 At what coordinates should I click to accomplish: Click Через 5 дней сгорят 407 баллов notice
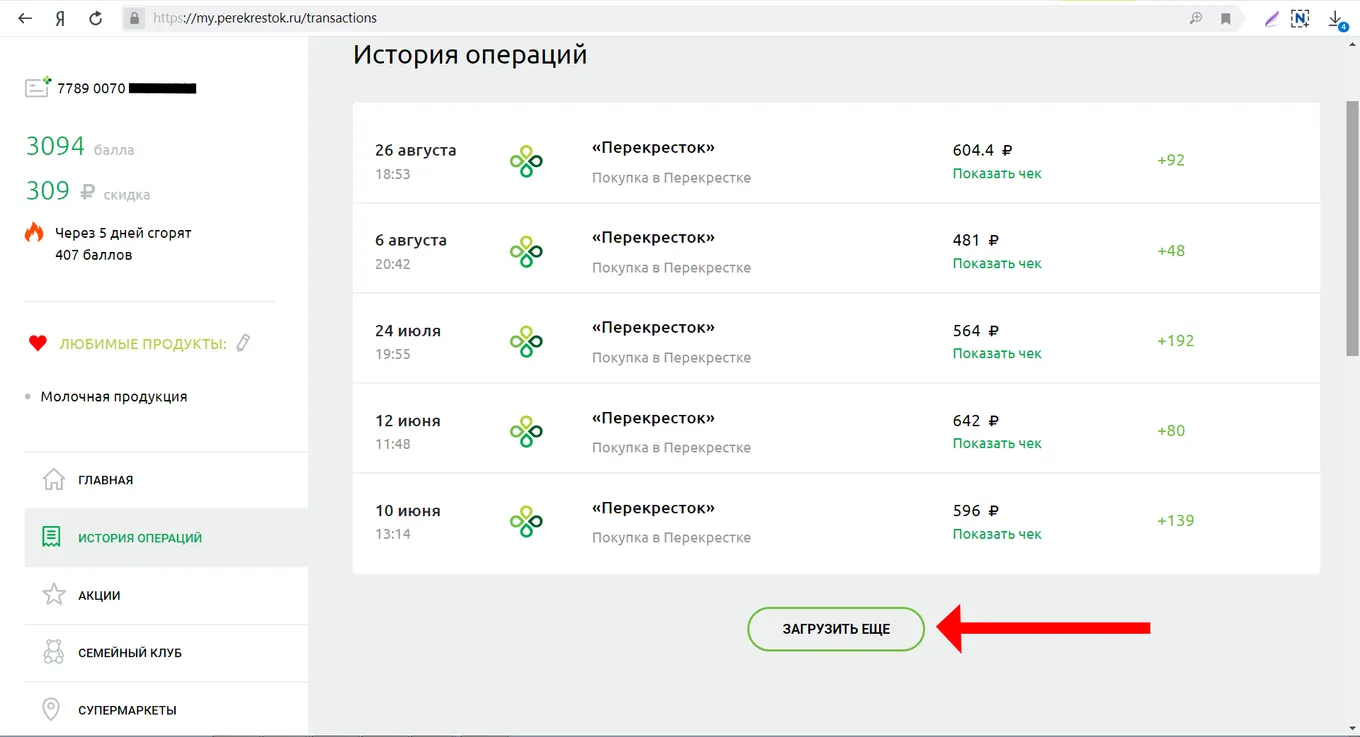click(x=123, y=244)
